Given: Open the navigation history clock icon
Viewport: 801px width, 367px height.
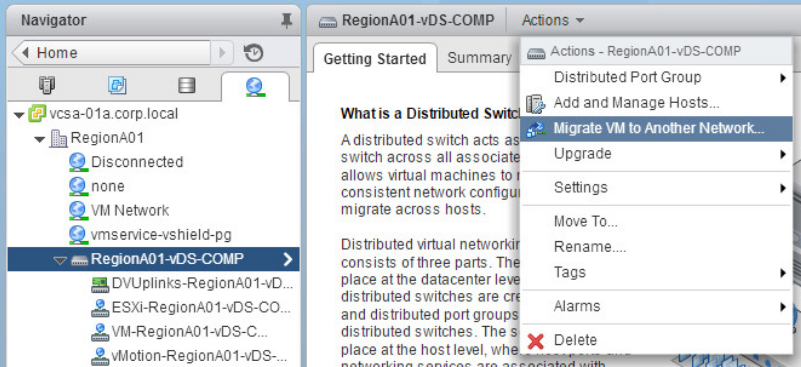Looking at the screenshot, I should coord(253,53).
